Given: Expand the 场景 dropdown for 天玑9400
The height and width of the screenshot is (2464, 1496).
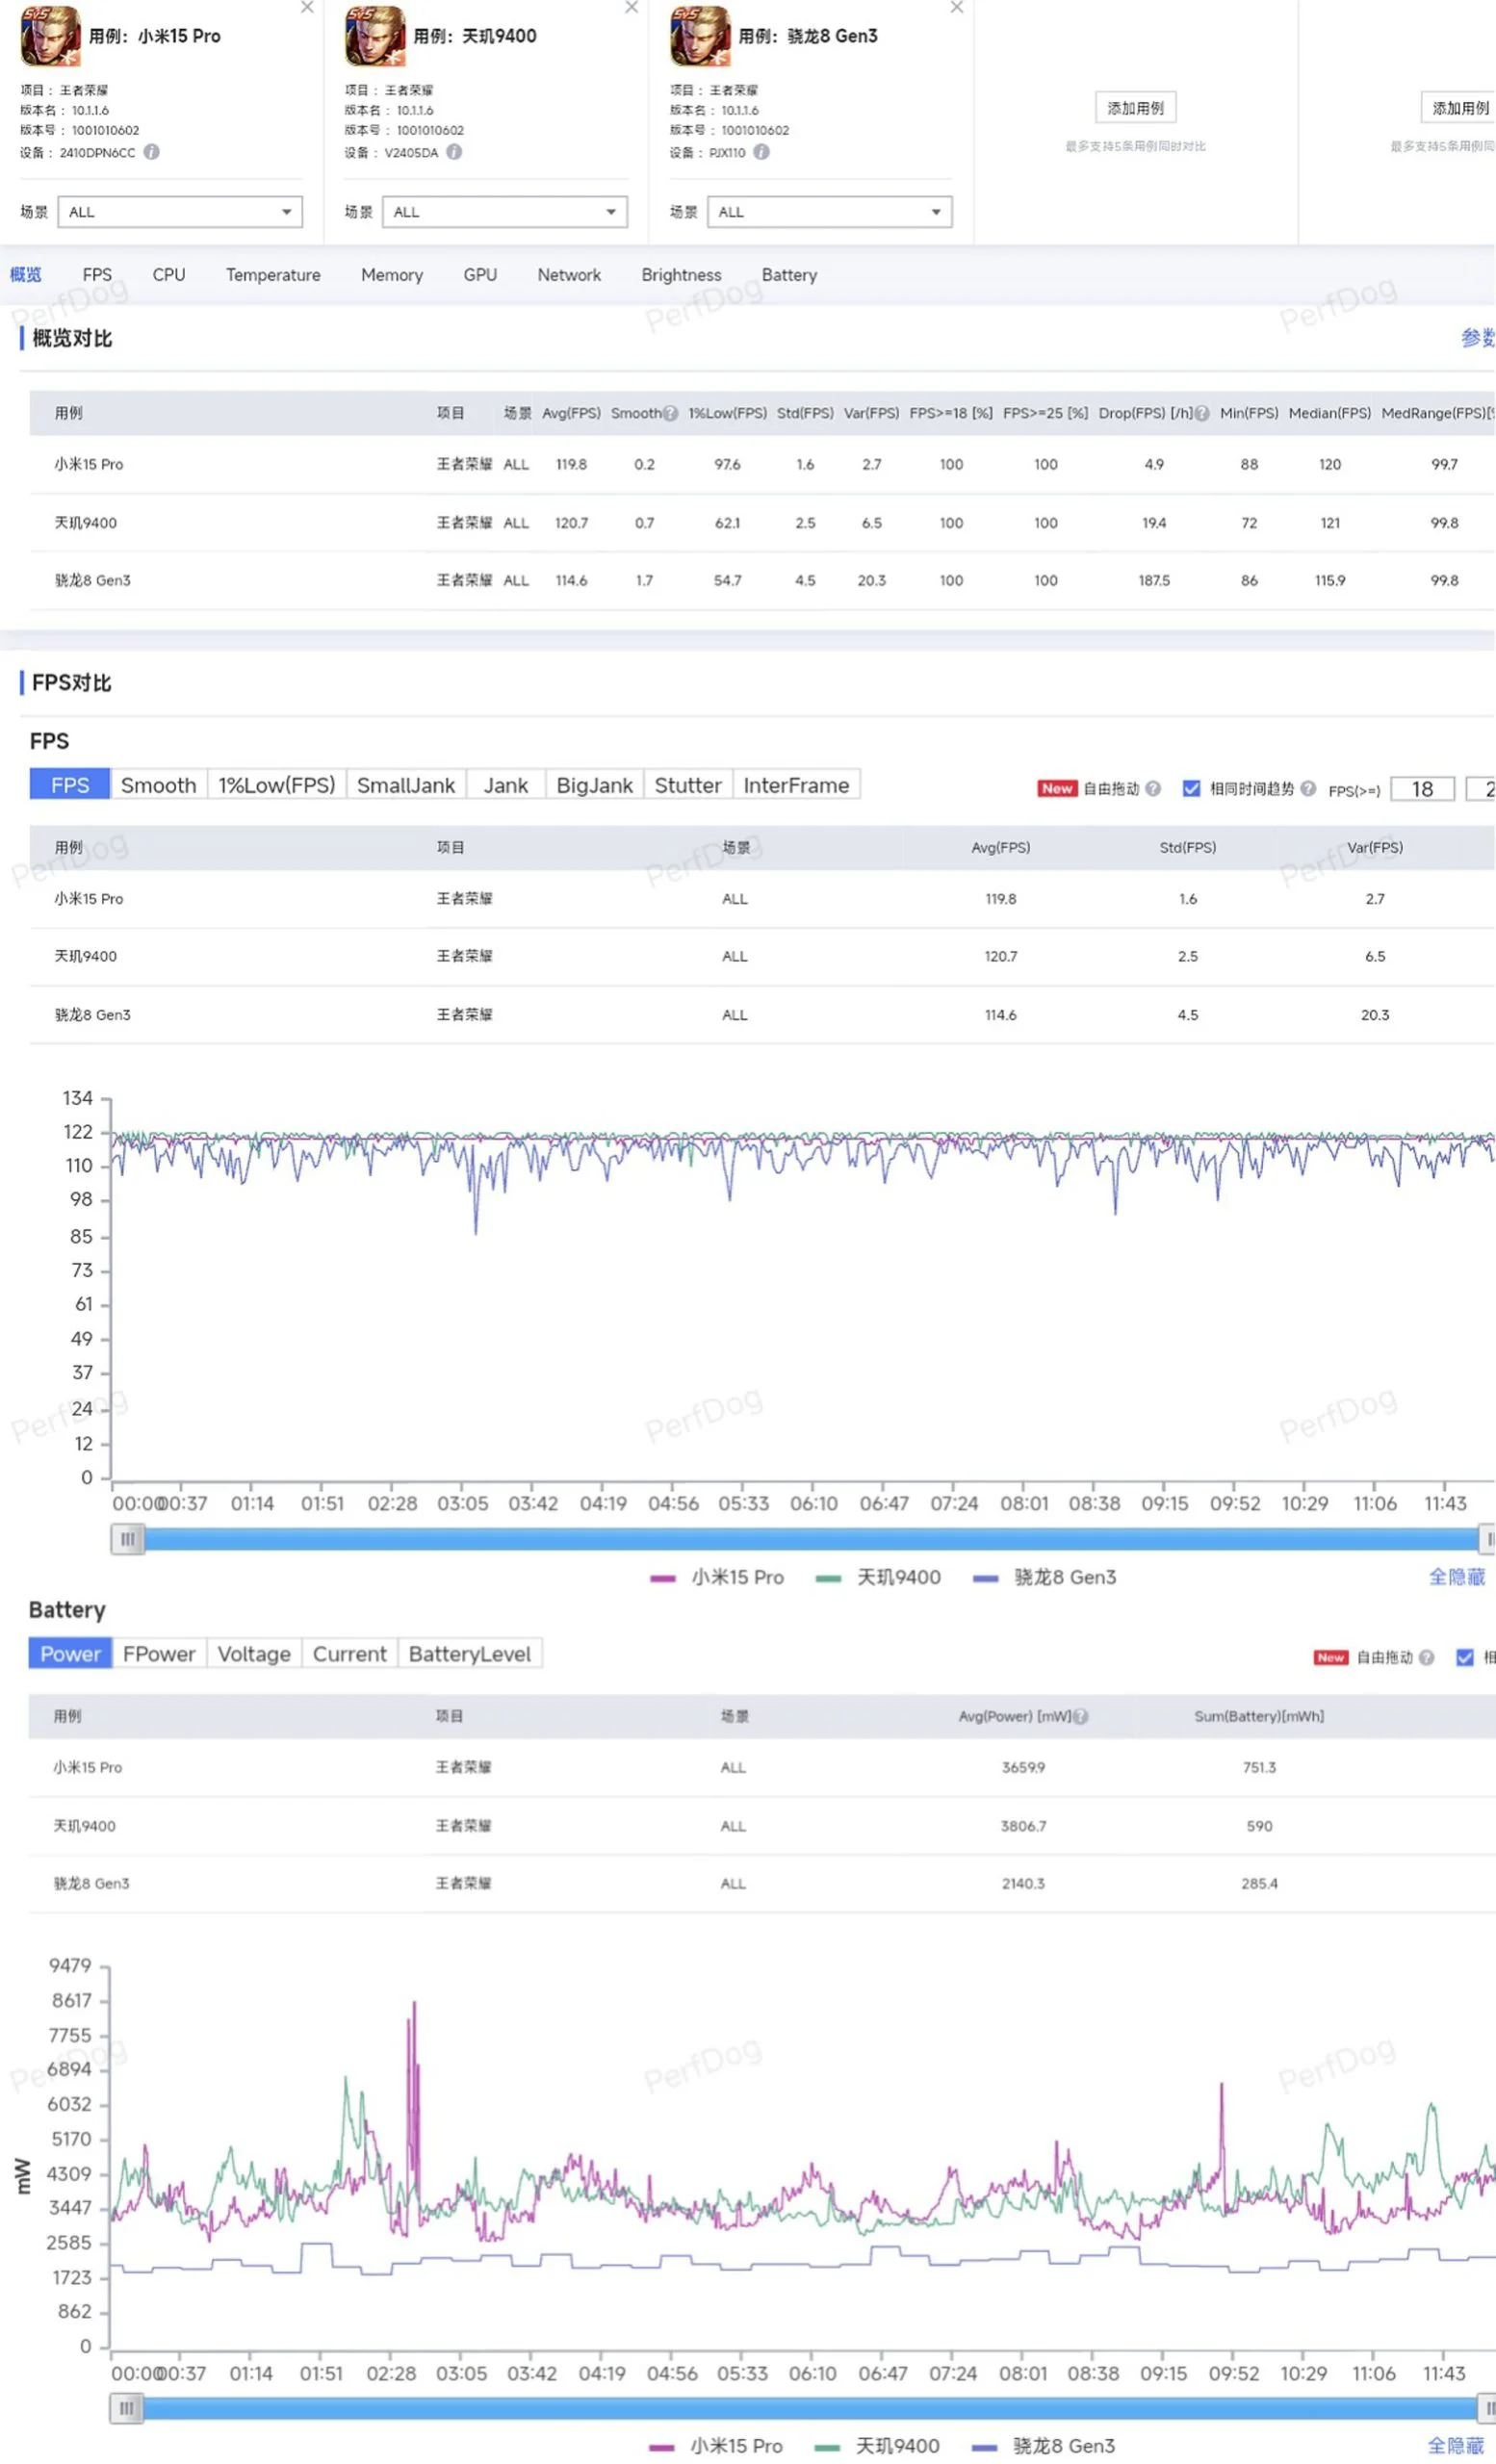Looking at the screenshot, I should point(504,212).
